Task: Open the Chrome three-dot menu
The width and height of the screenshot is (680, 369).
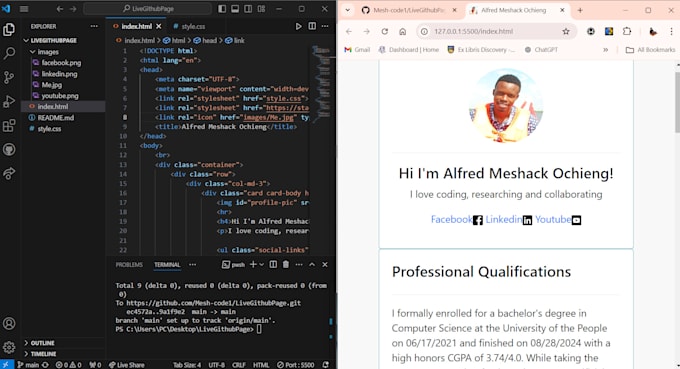Action: tap(671, 31)
